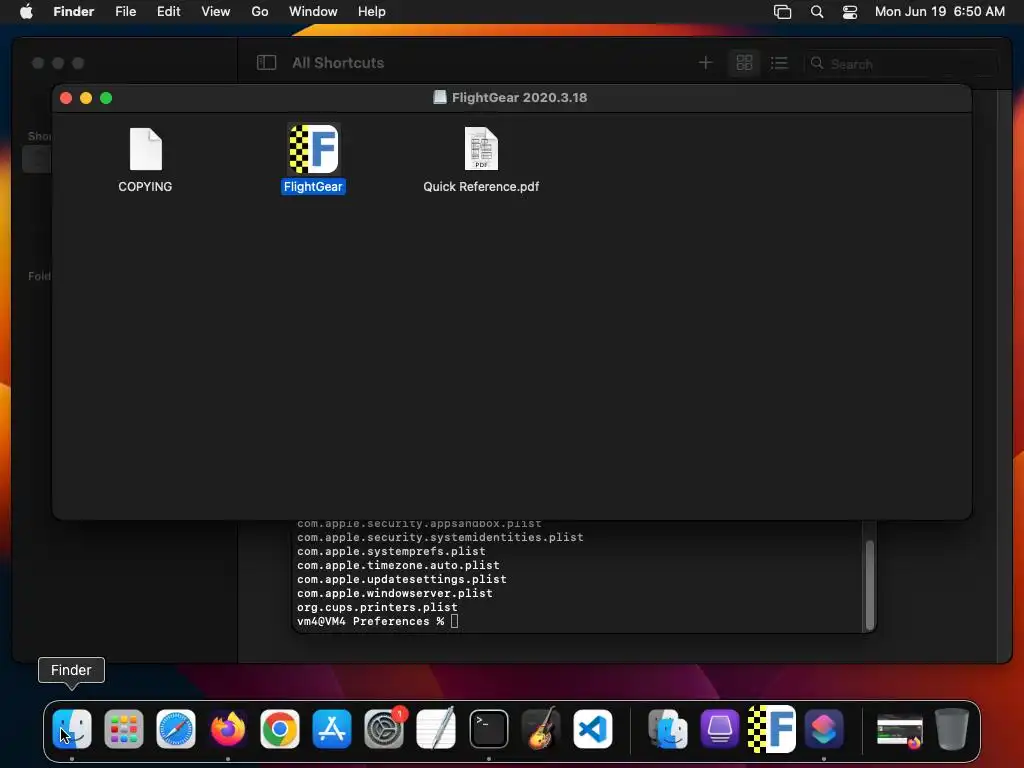Viewport: 1024px width, 768px height.
Task: Open the View menu
Action: pyautogui.click(x=216, y=11)
